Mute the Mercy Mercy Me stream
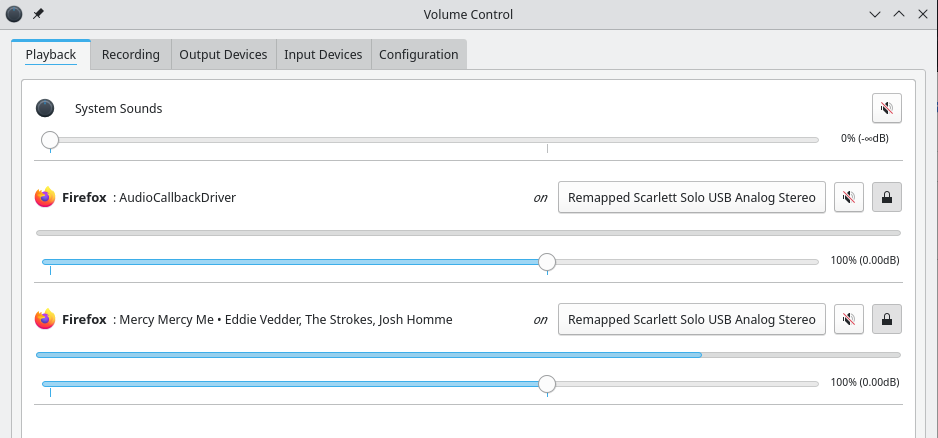The height and width of the screenshot is (438, 938). [849, 320]
